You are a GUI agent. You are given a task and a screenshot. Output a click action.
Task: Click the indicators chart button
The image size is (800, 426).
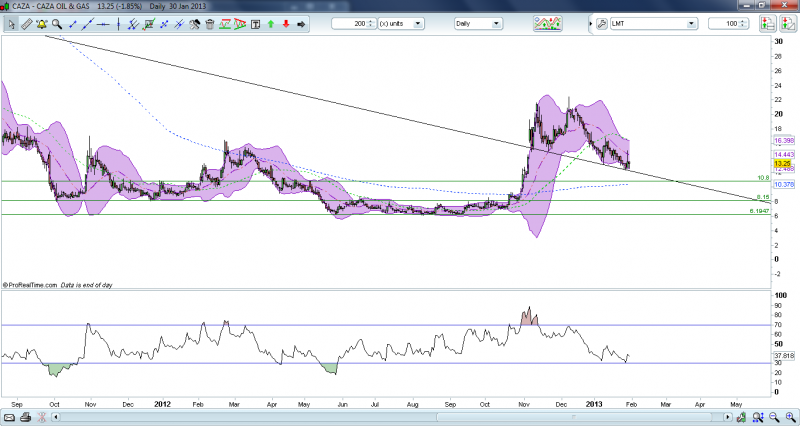click(548, 23)
